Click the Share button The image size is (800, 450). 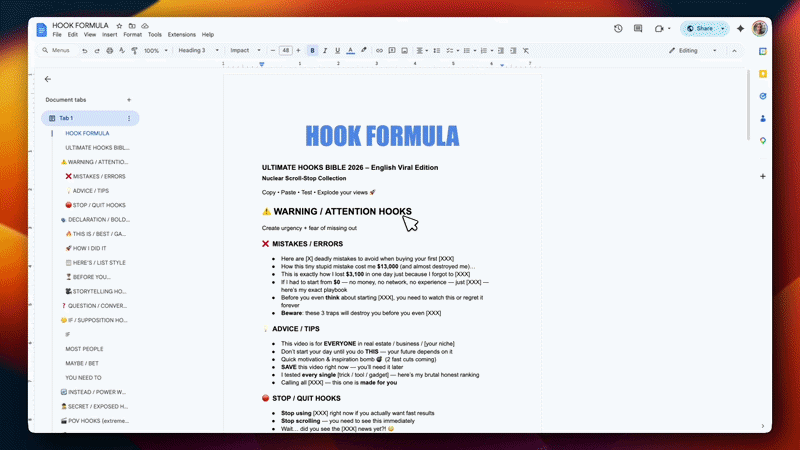(x=701, y=29)
